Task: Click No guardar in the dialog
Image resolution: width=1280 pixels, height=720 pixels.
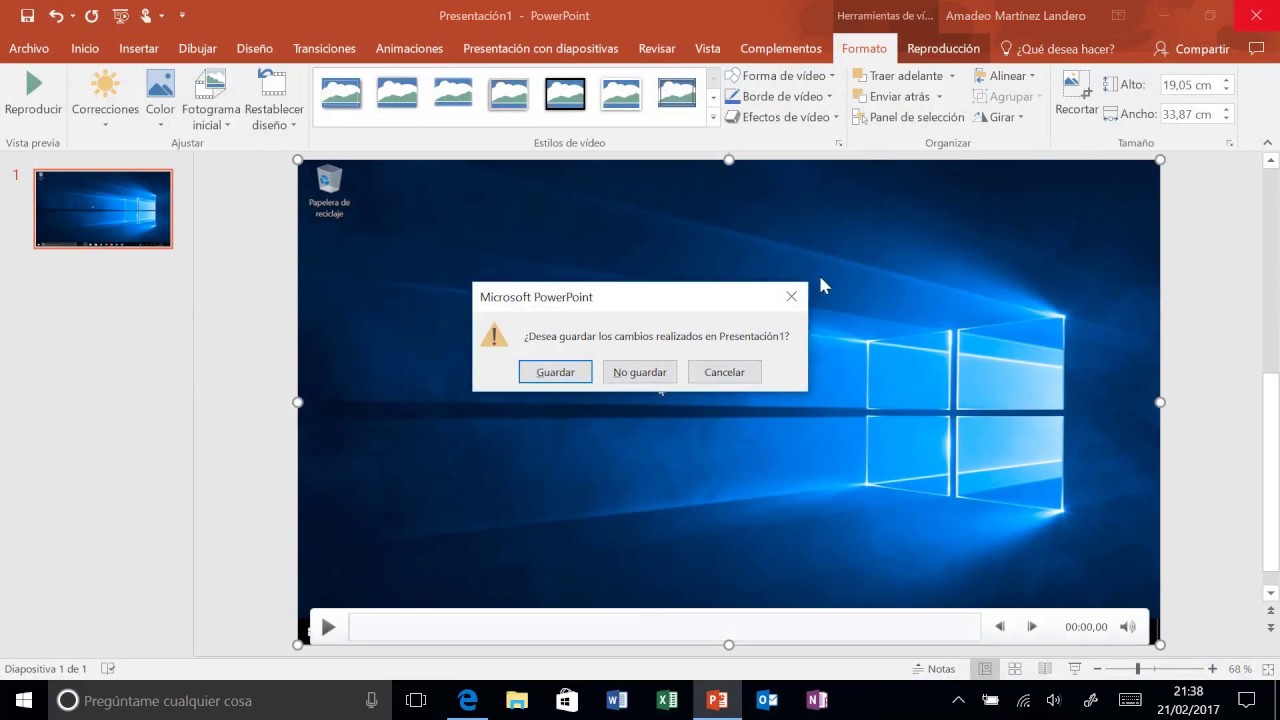Action: tap(640, 372)
